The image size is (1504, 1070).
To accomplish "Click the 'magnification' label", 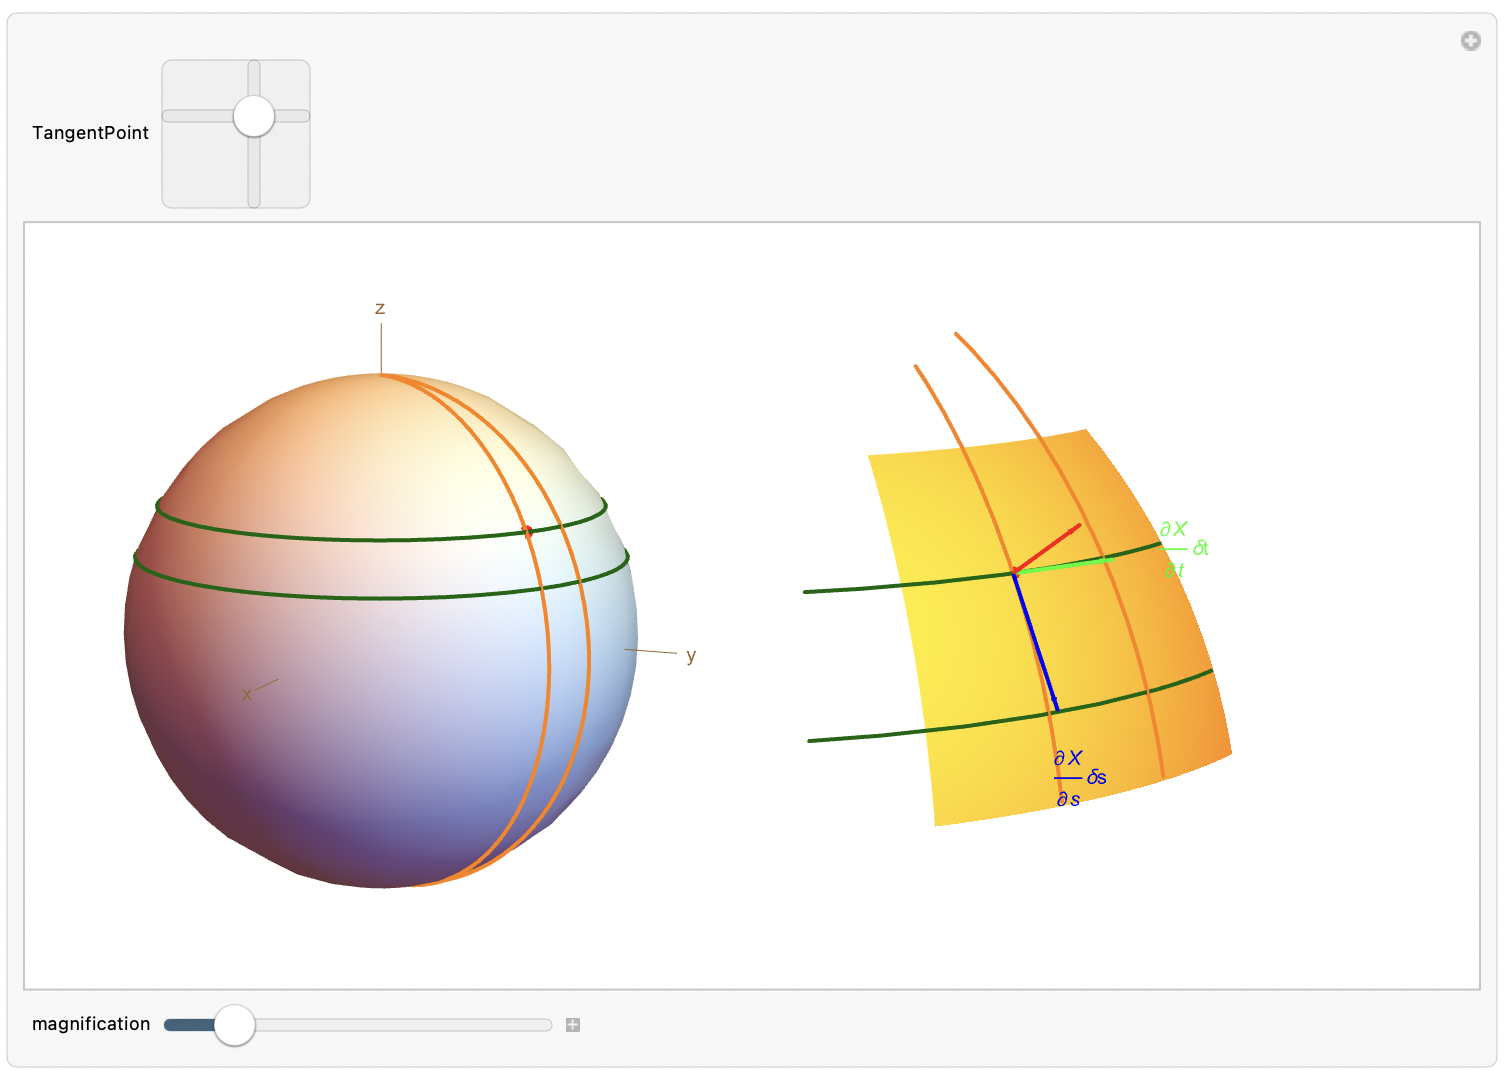I will click(91, 1024).
